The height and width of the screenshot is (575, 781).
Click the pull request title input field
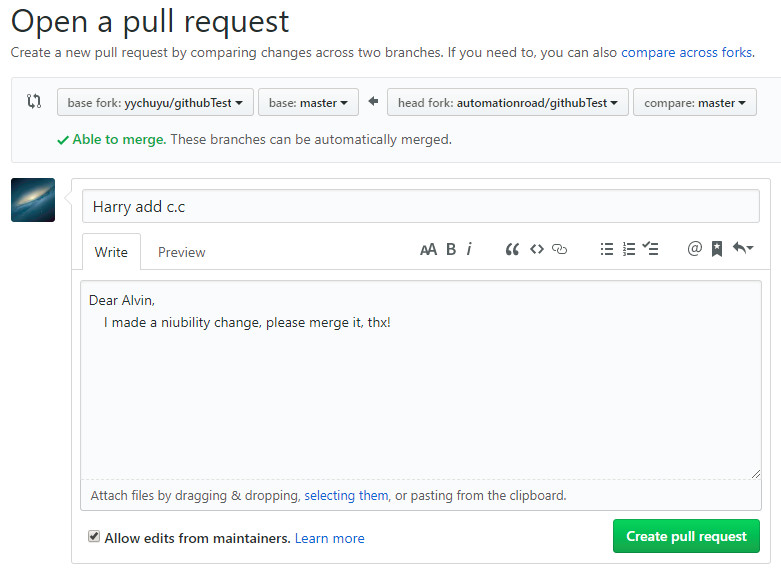[x=420, y=207]
